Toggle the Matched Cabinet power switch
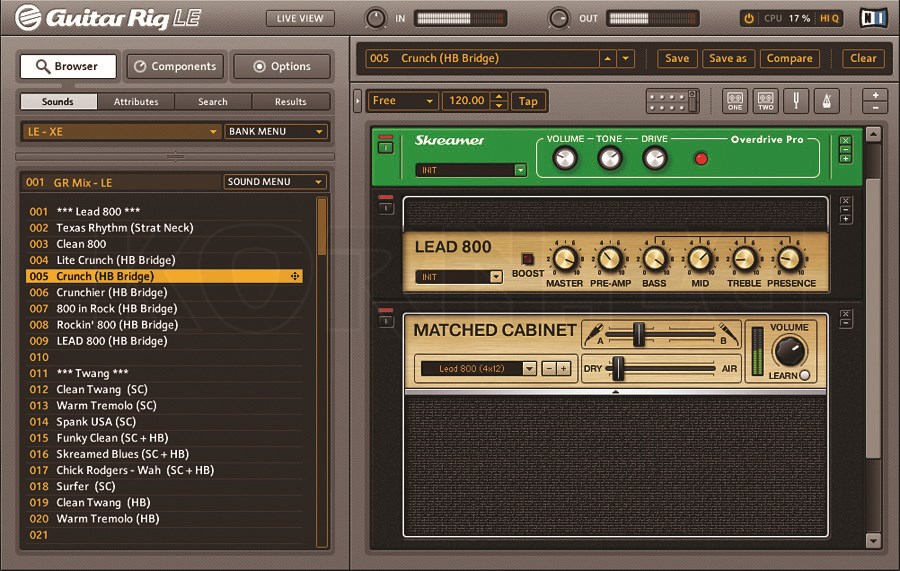900x571 pixels. tap(386, 321)
